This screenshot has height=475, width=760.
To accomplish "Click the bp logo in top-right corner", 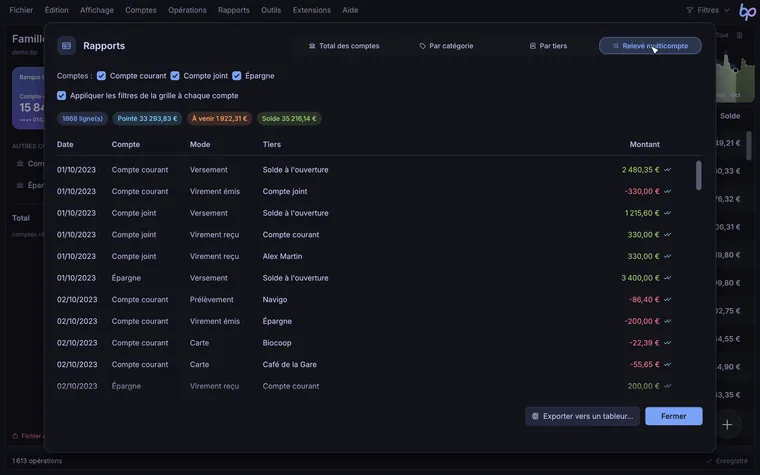I will pyautogui.click(x=747, y=11).
